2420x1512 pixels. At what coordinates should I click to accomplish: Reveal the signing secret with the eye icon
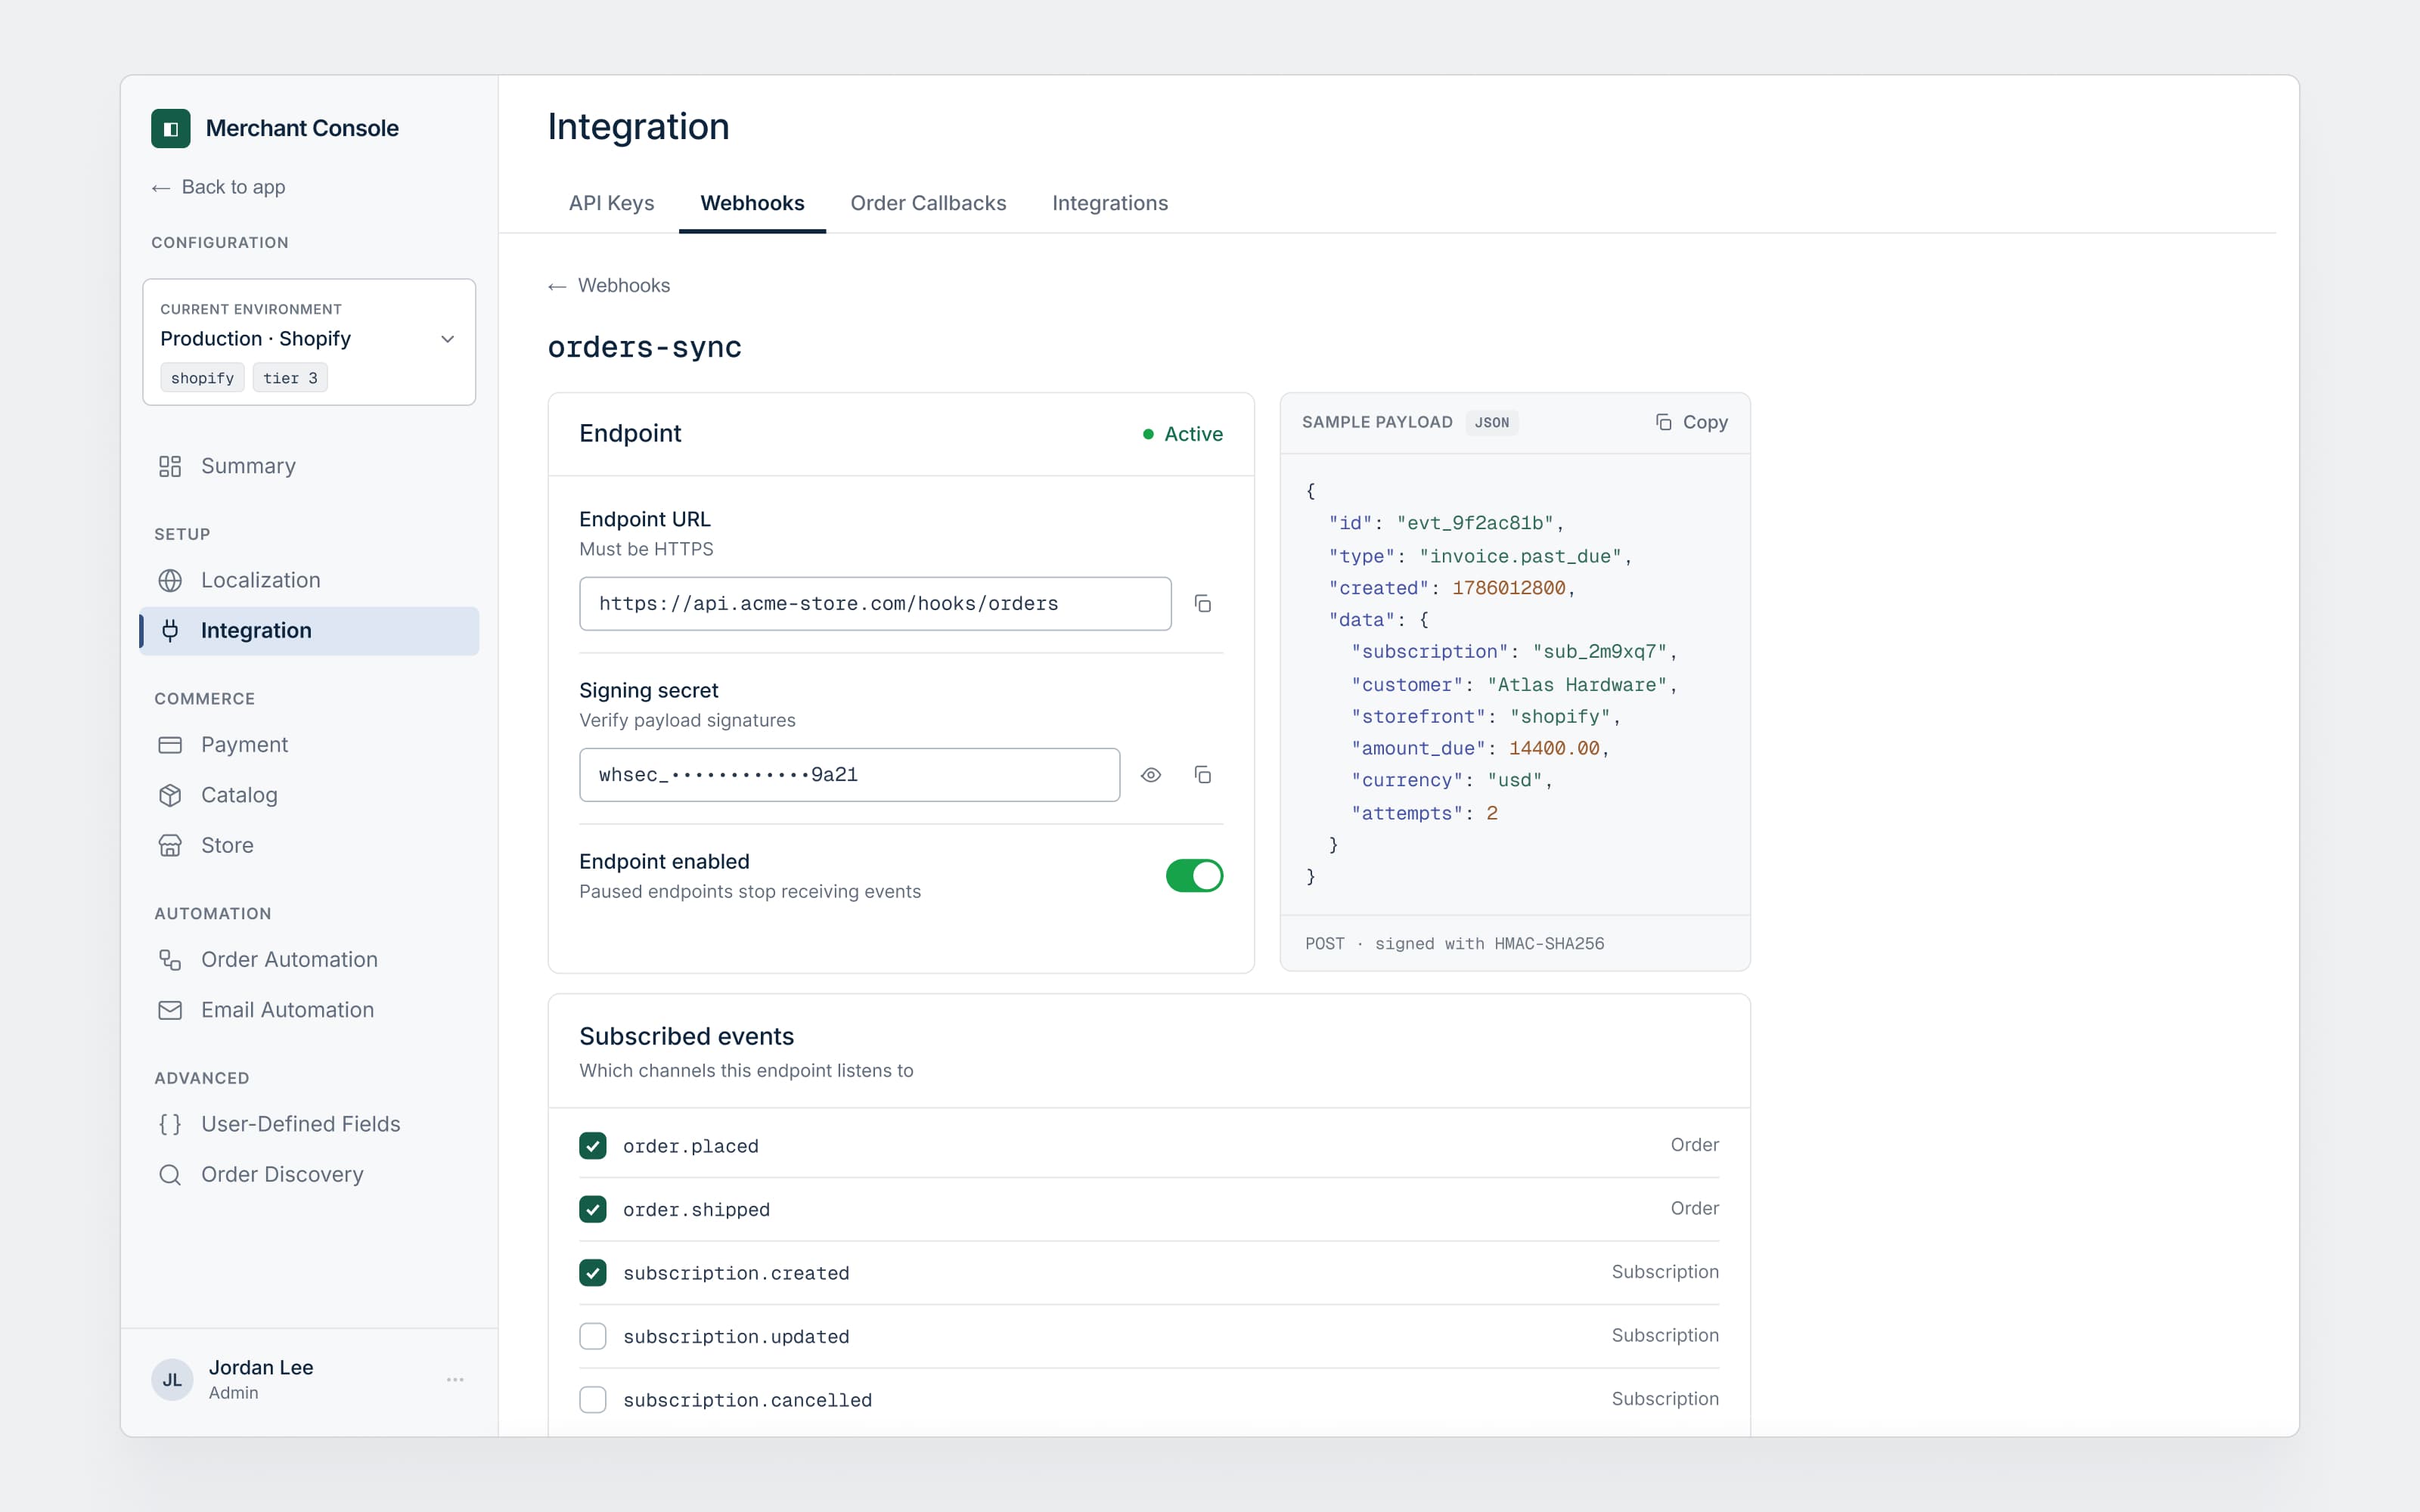[x=1151, y=775]
